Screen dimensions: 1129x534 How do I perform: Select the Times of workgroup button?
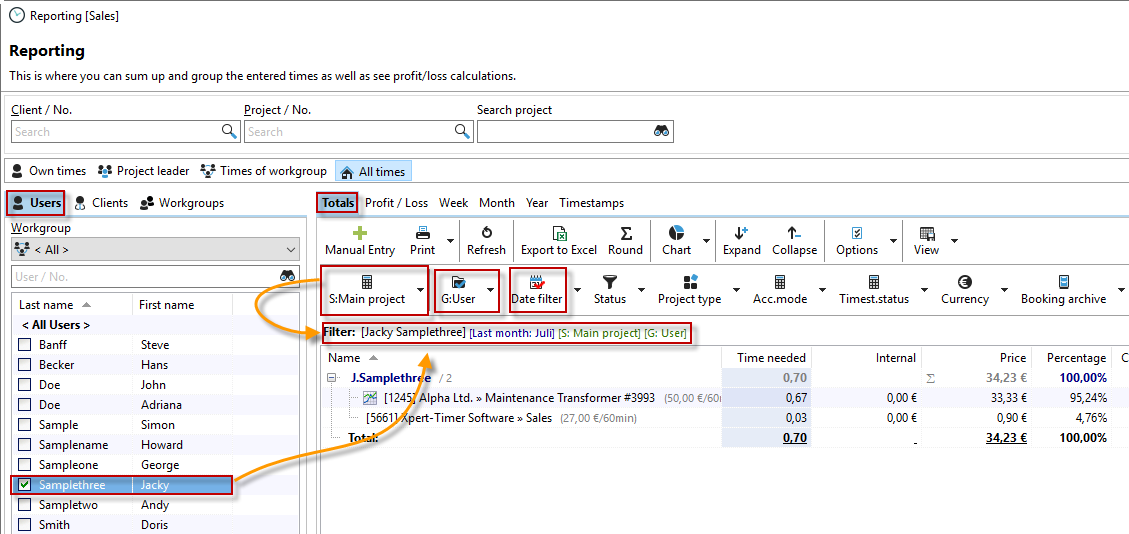pyautogui.click(x=264, y=171)
